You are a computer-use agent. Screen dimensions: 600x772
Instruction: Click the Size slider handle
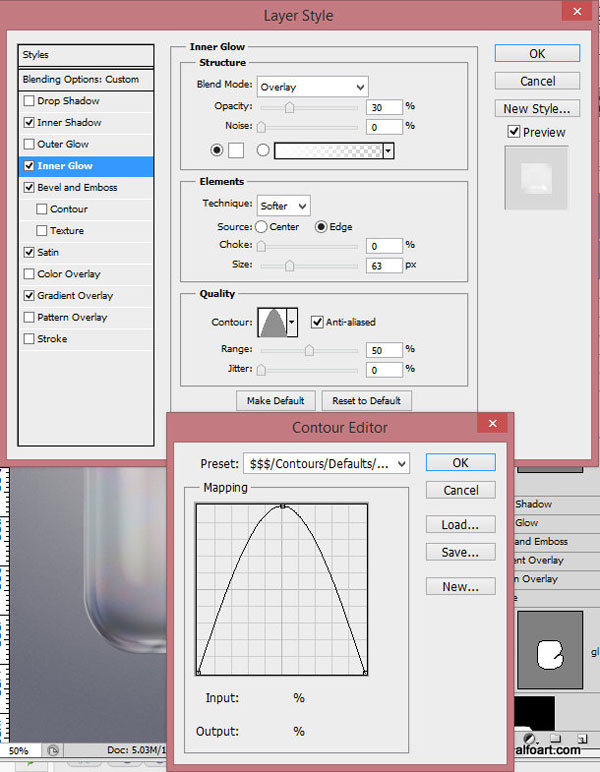point(289,266)
